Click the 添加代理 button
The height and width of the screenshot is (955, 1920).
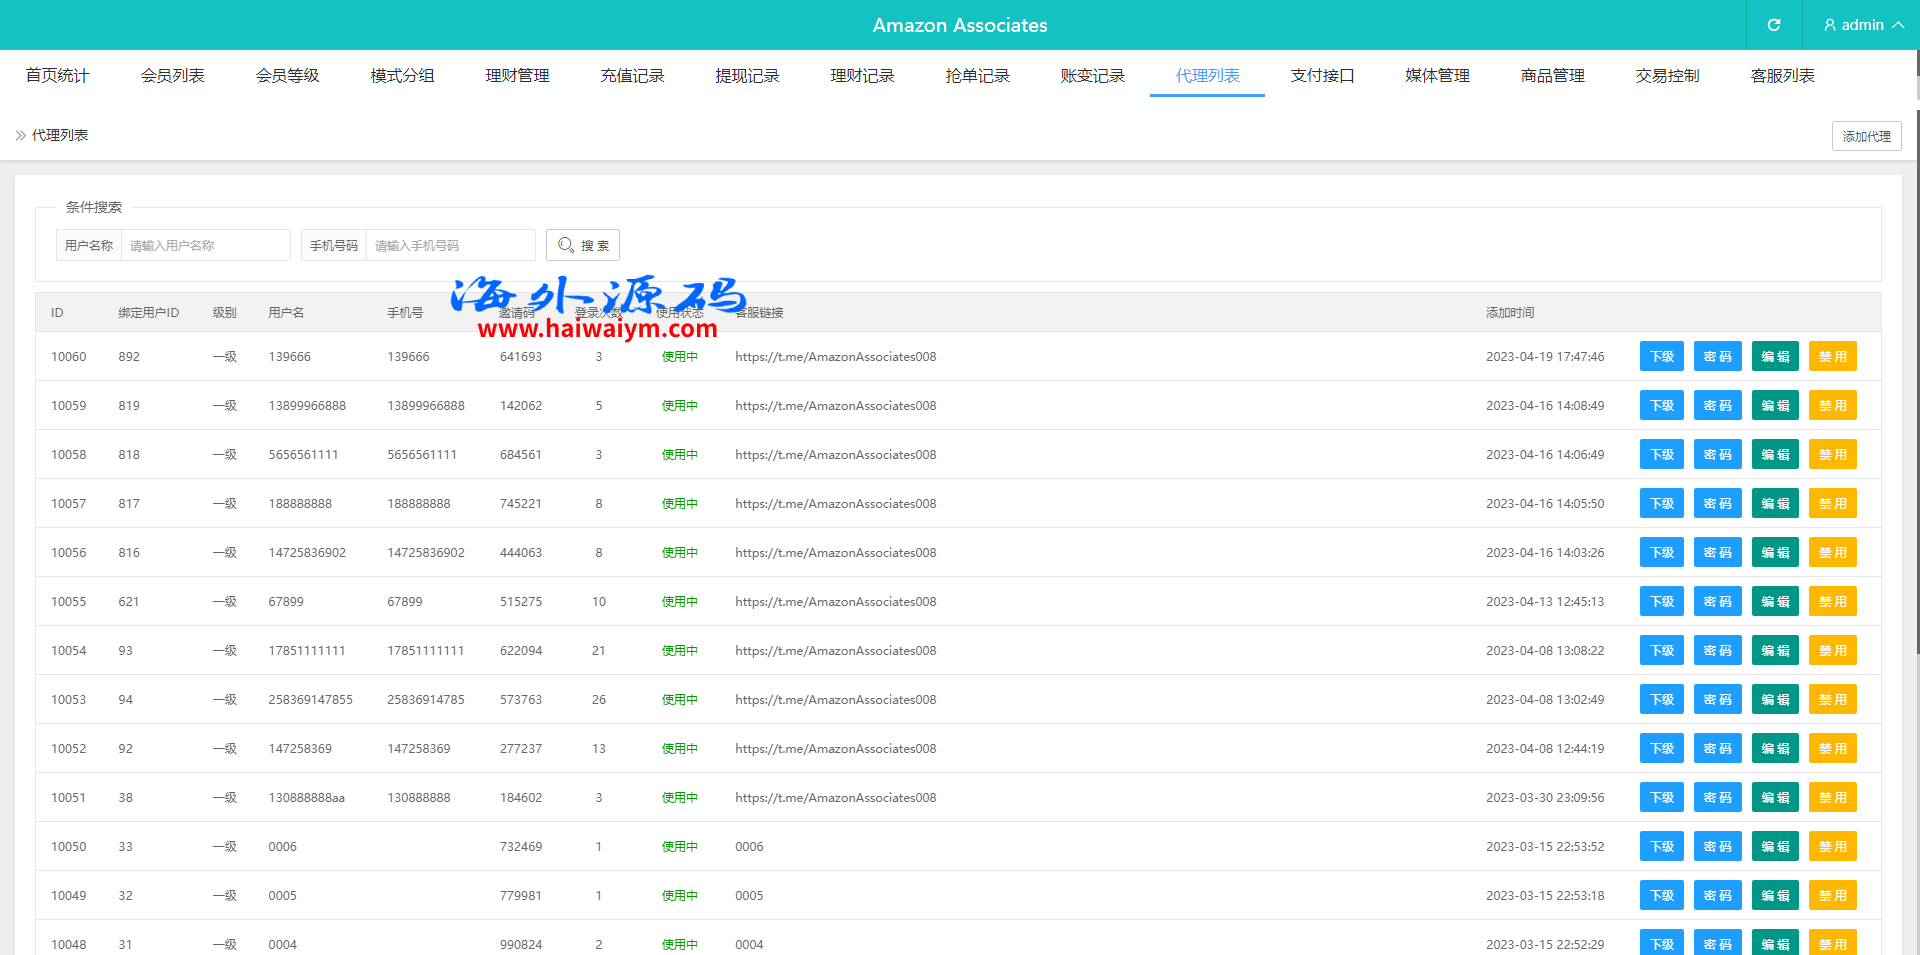[x=1866, y=136]
